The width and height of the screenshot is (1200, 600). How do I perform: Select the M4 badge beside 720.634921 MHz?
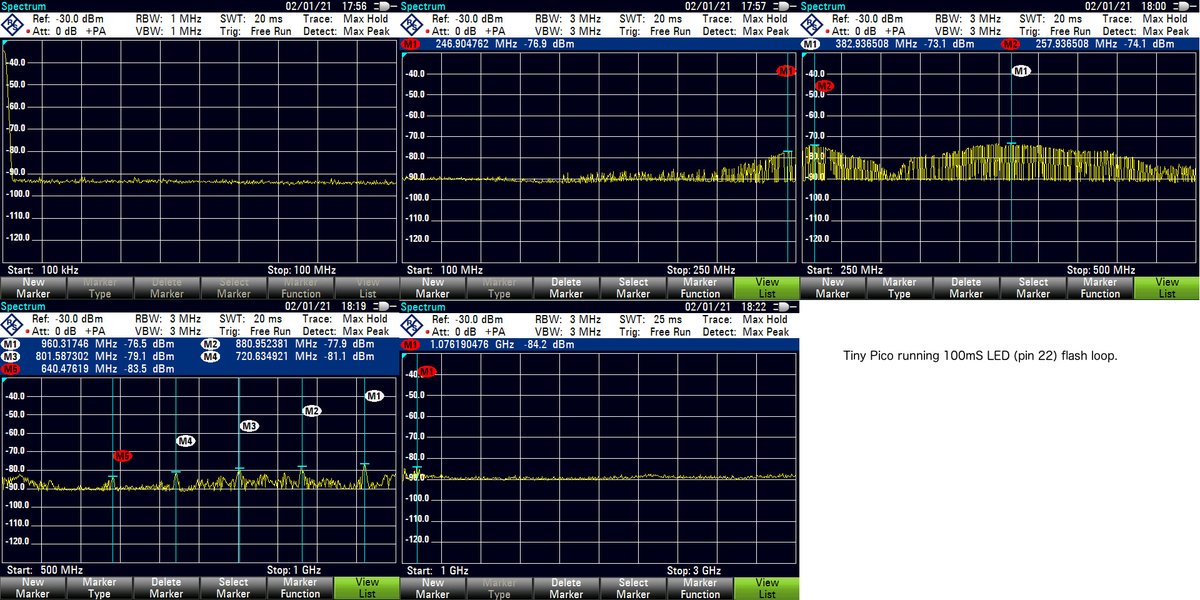tap(211, 357)
